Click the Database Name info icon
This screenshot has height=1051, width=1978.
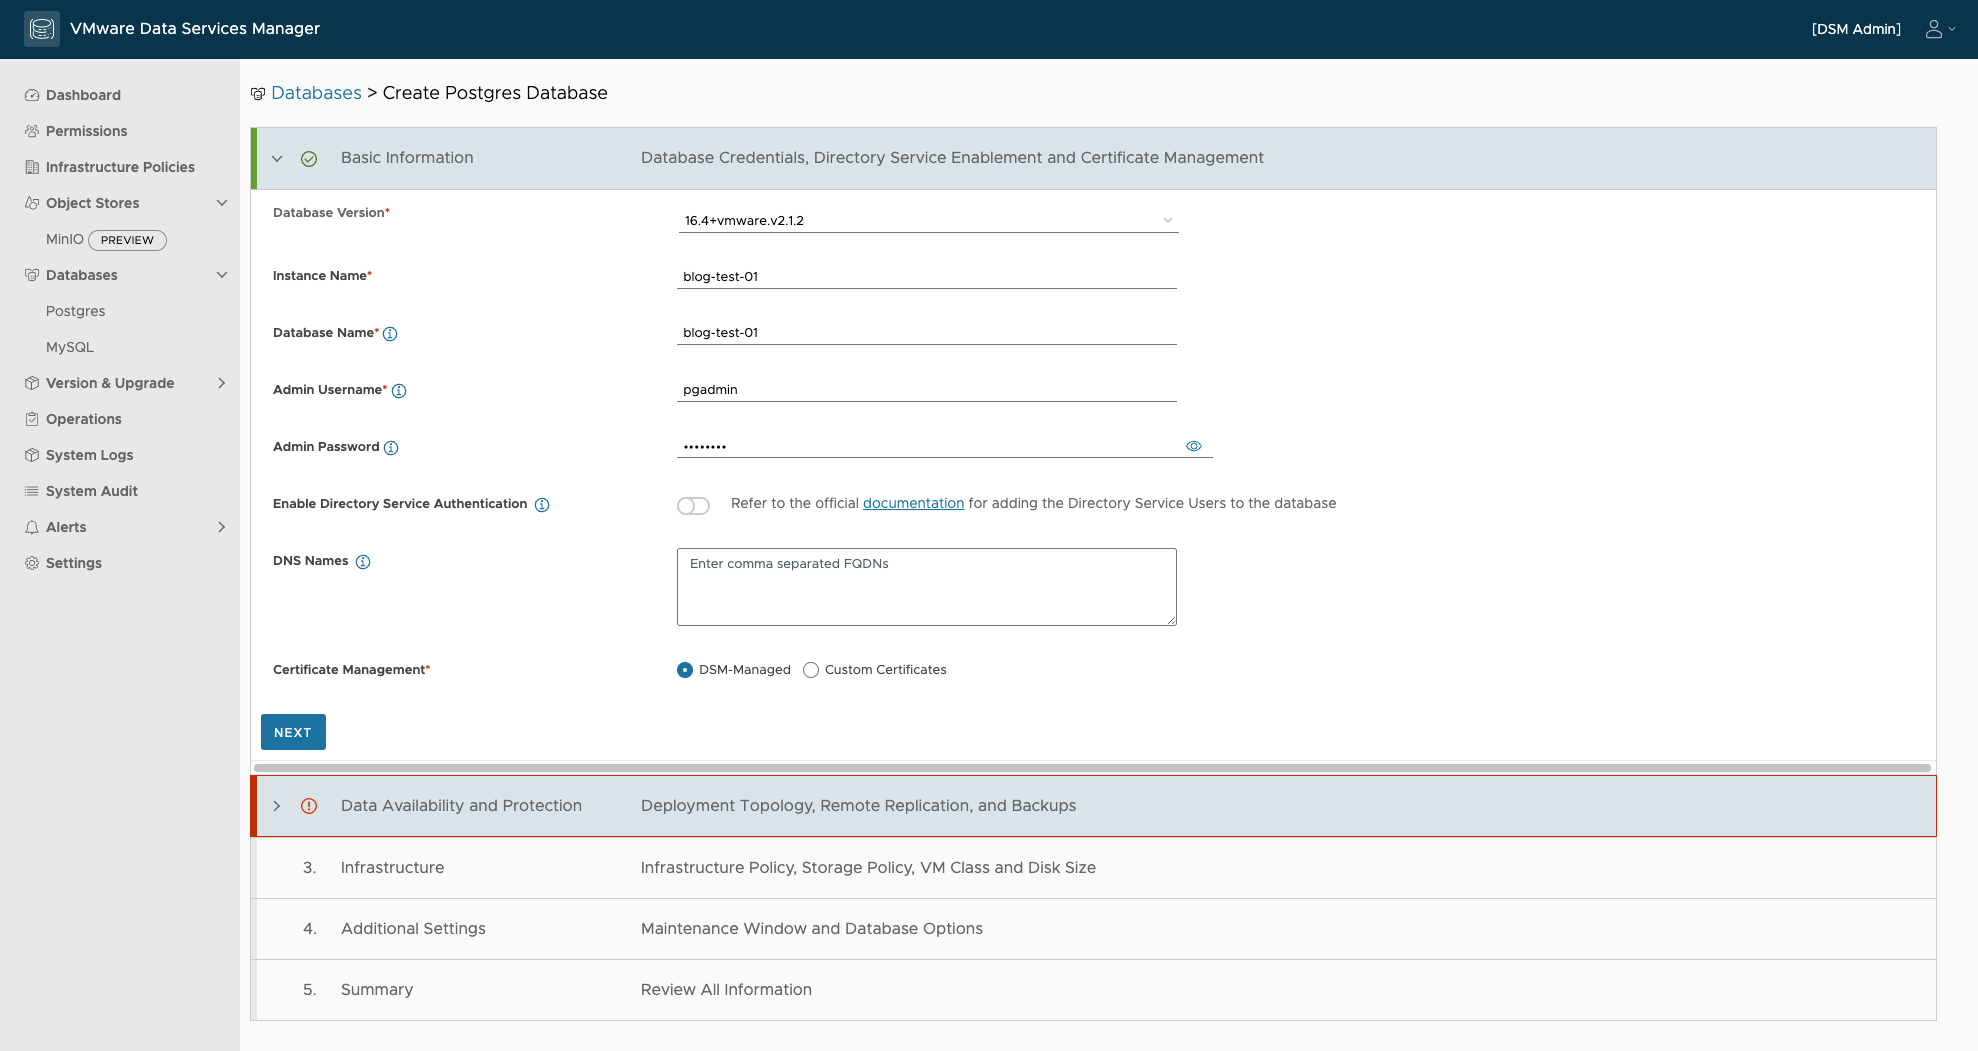click(x=390, y=334)
